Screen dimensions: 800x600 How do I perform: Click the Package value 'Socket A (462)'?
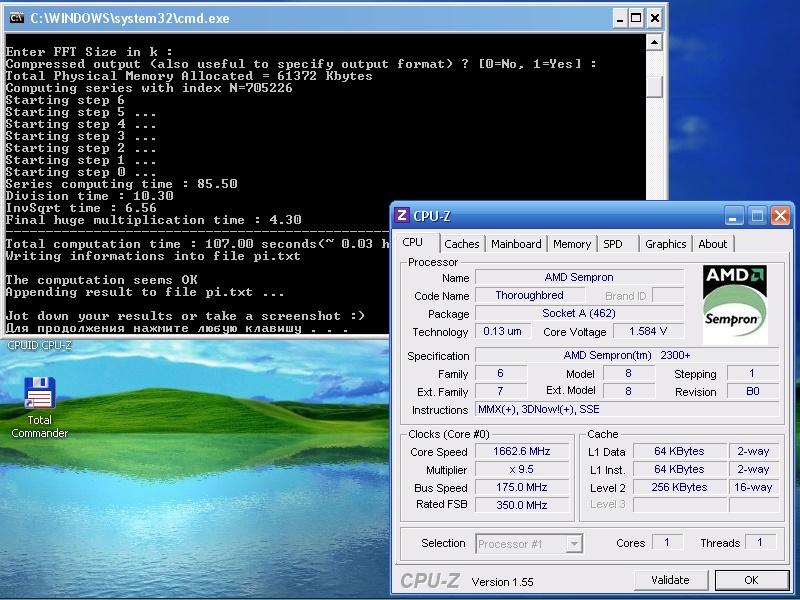click(579, 313)
